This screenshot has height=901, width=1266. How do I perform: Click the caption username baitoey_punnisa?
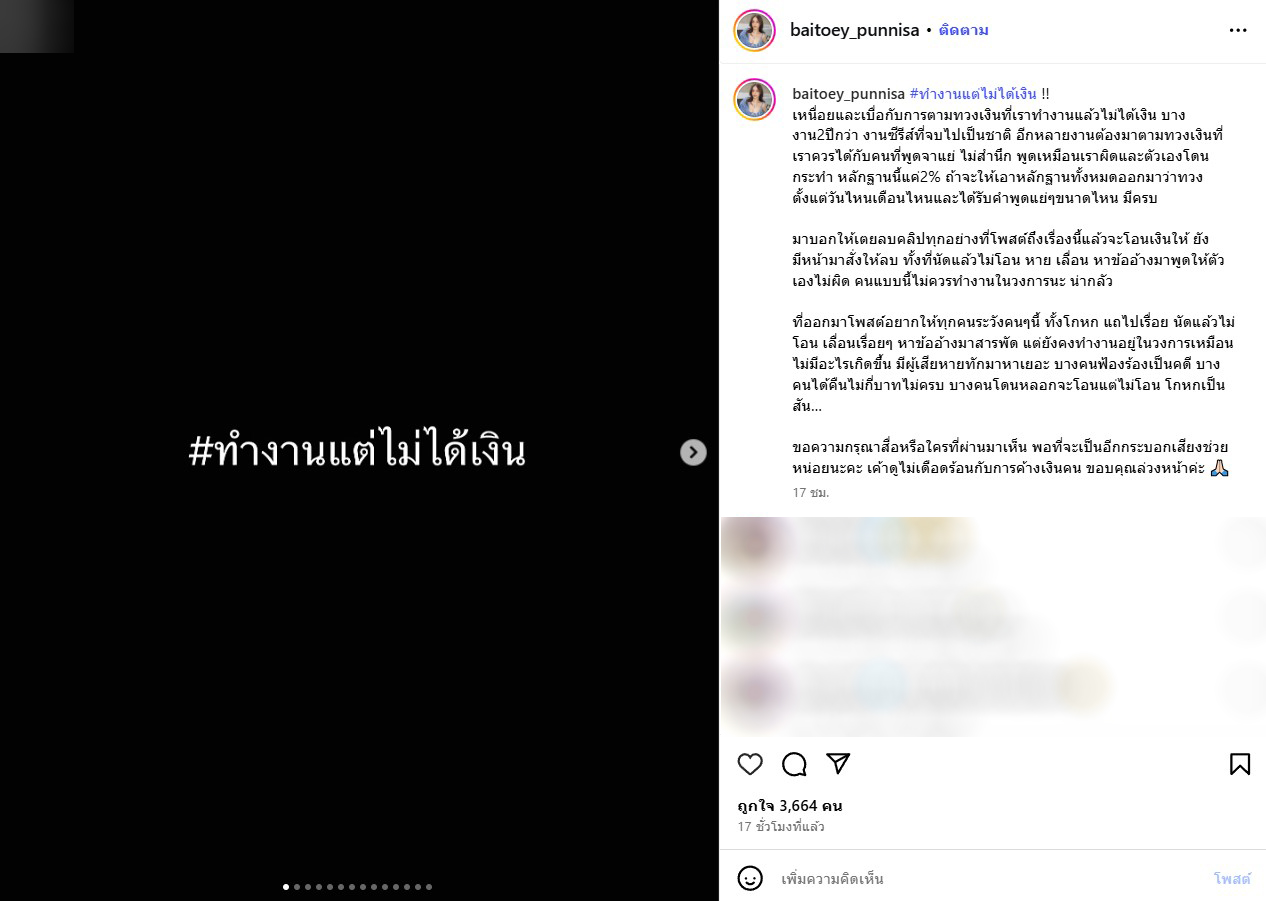pyautogui.click(x=849, y=94)
